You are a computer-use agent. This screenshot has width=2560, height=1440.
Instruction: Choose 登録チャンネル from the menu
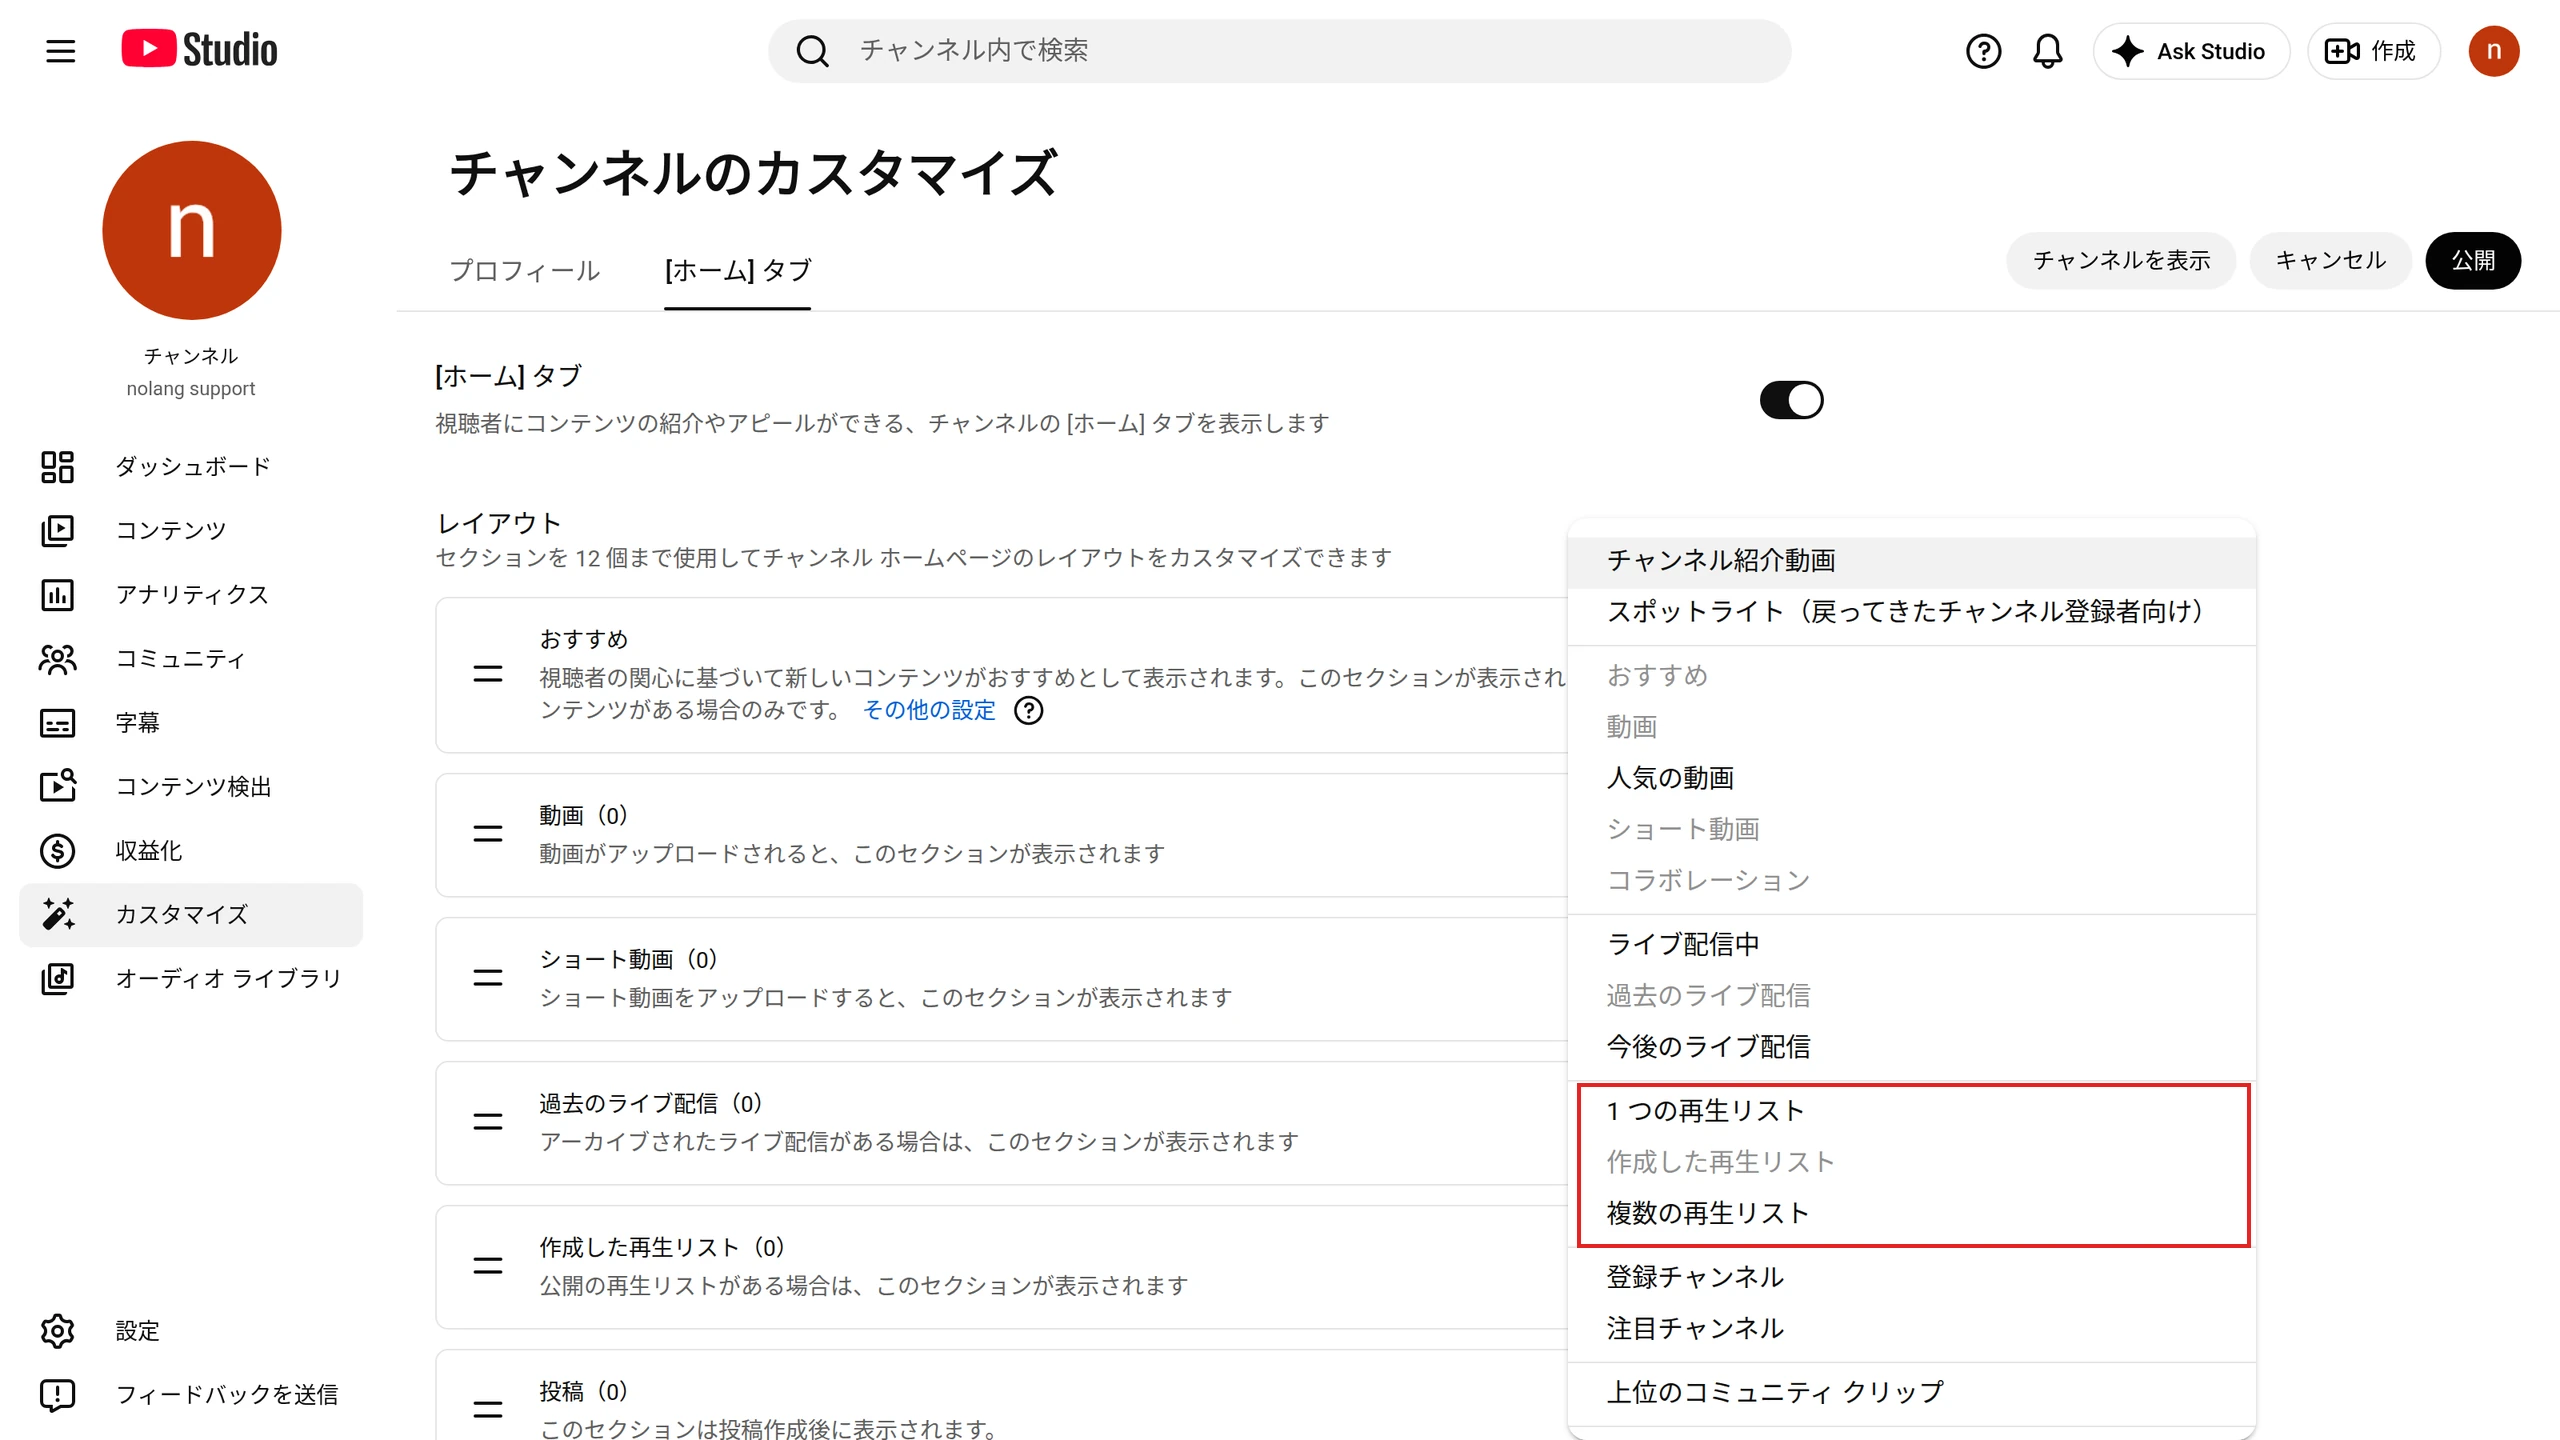[x=1911, y=1277]
